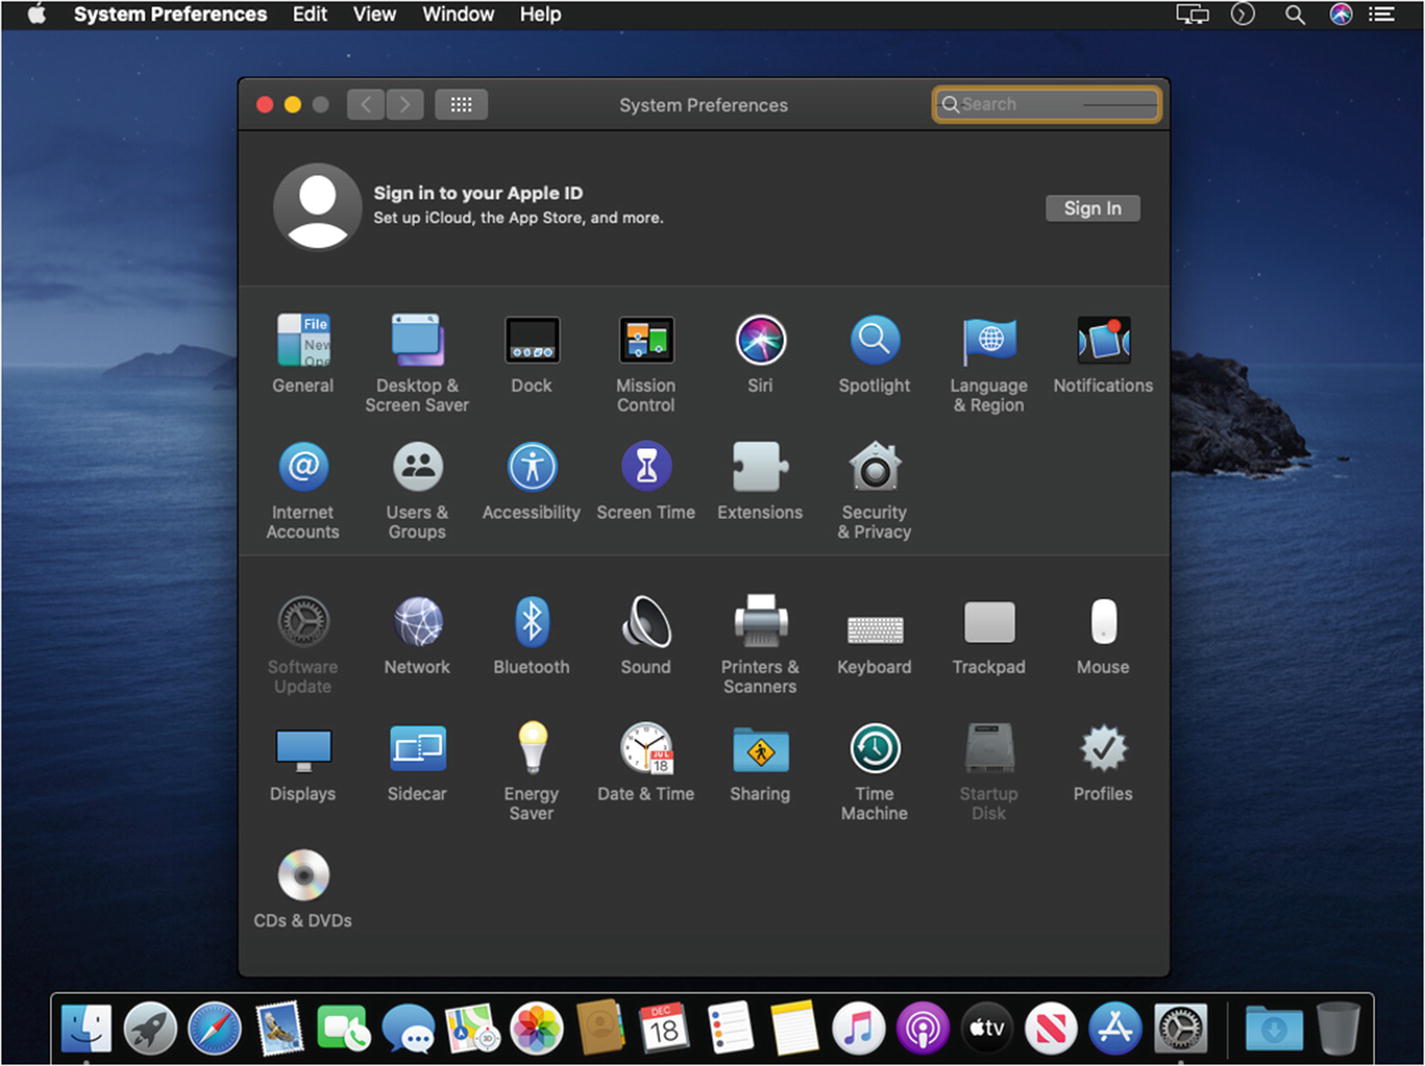Open Users & Groups preferences

coord(417,467)
